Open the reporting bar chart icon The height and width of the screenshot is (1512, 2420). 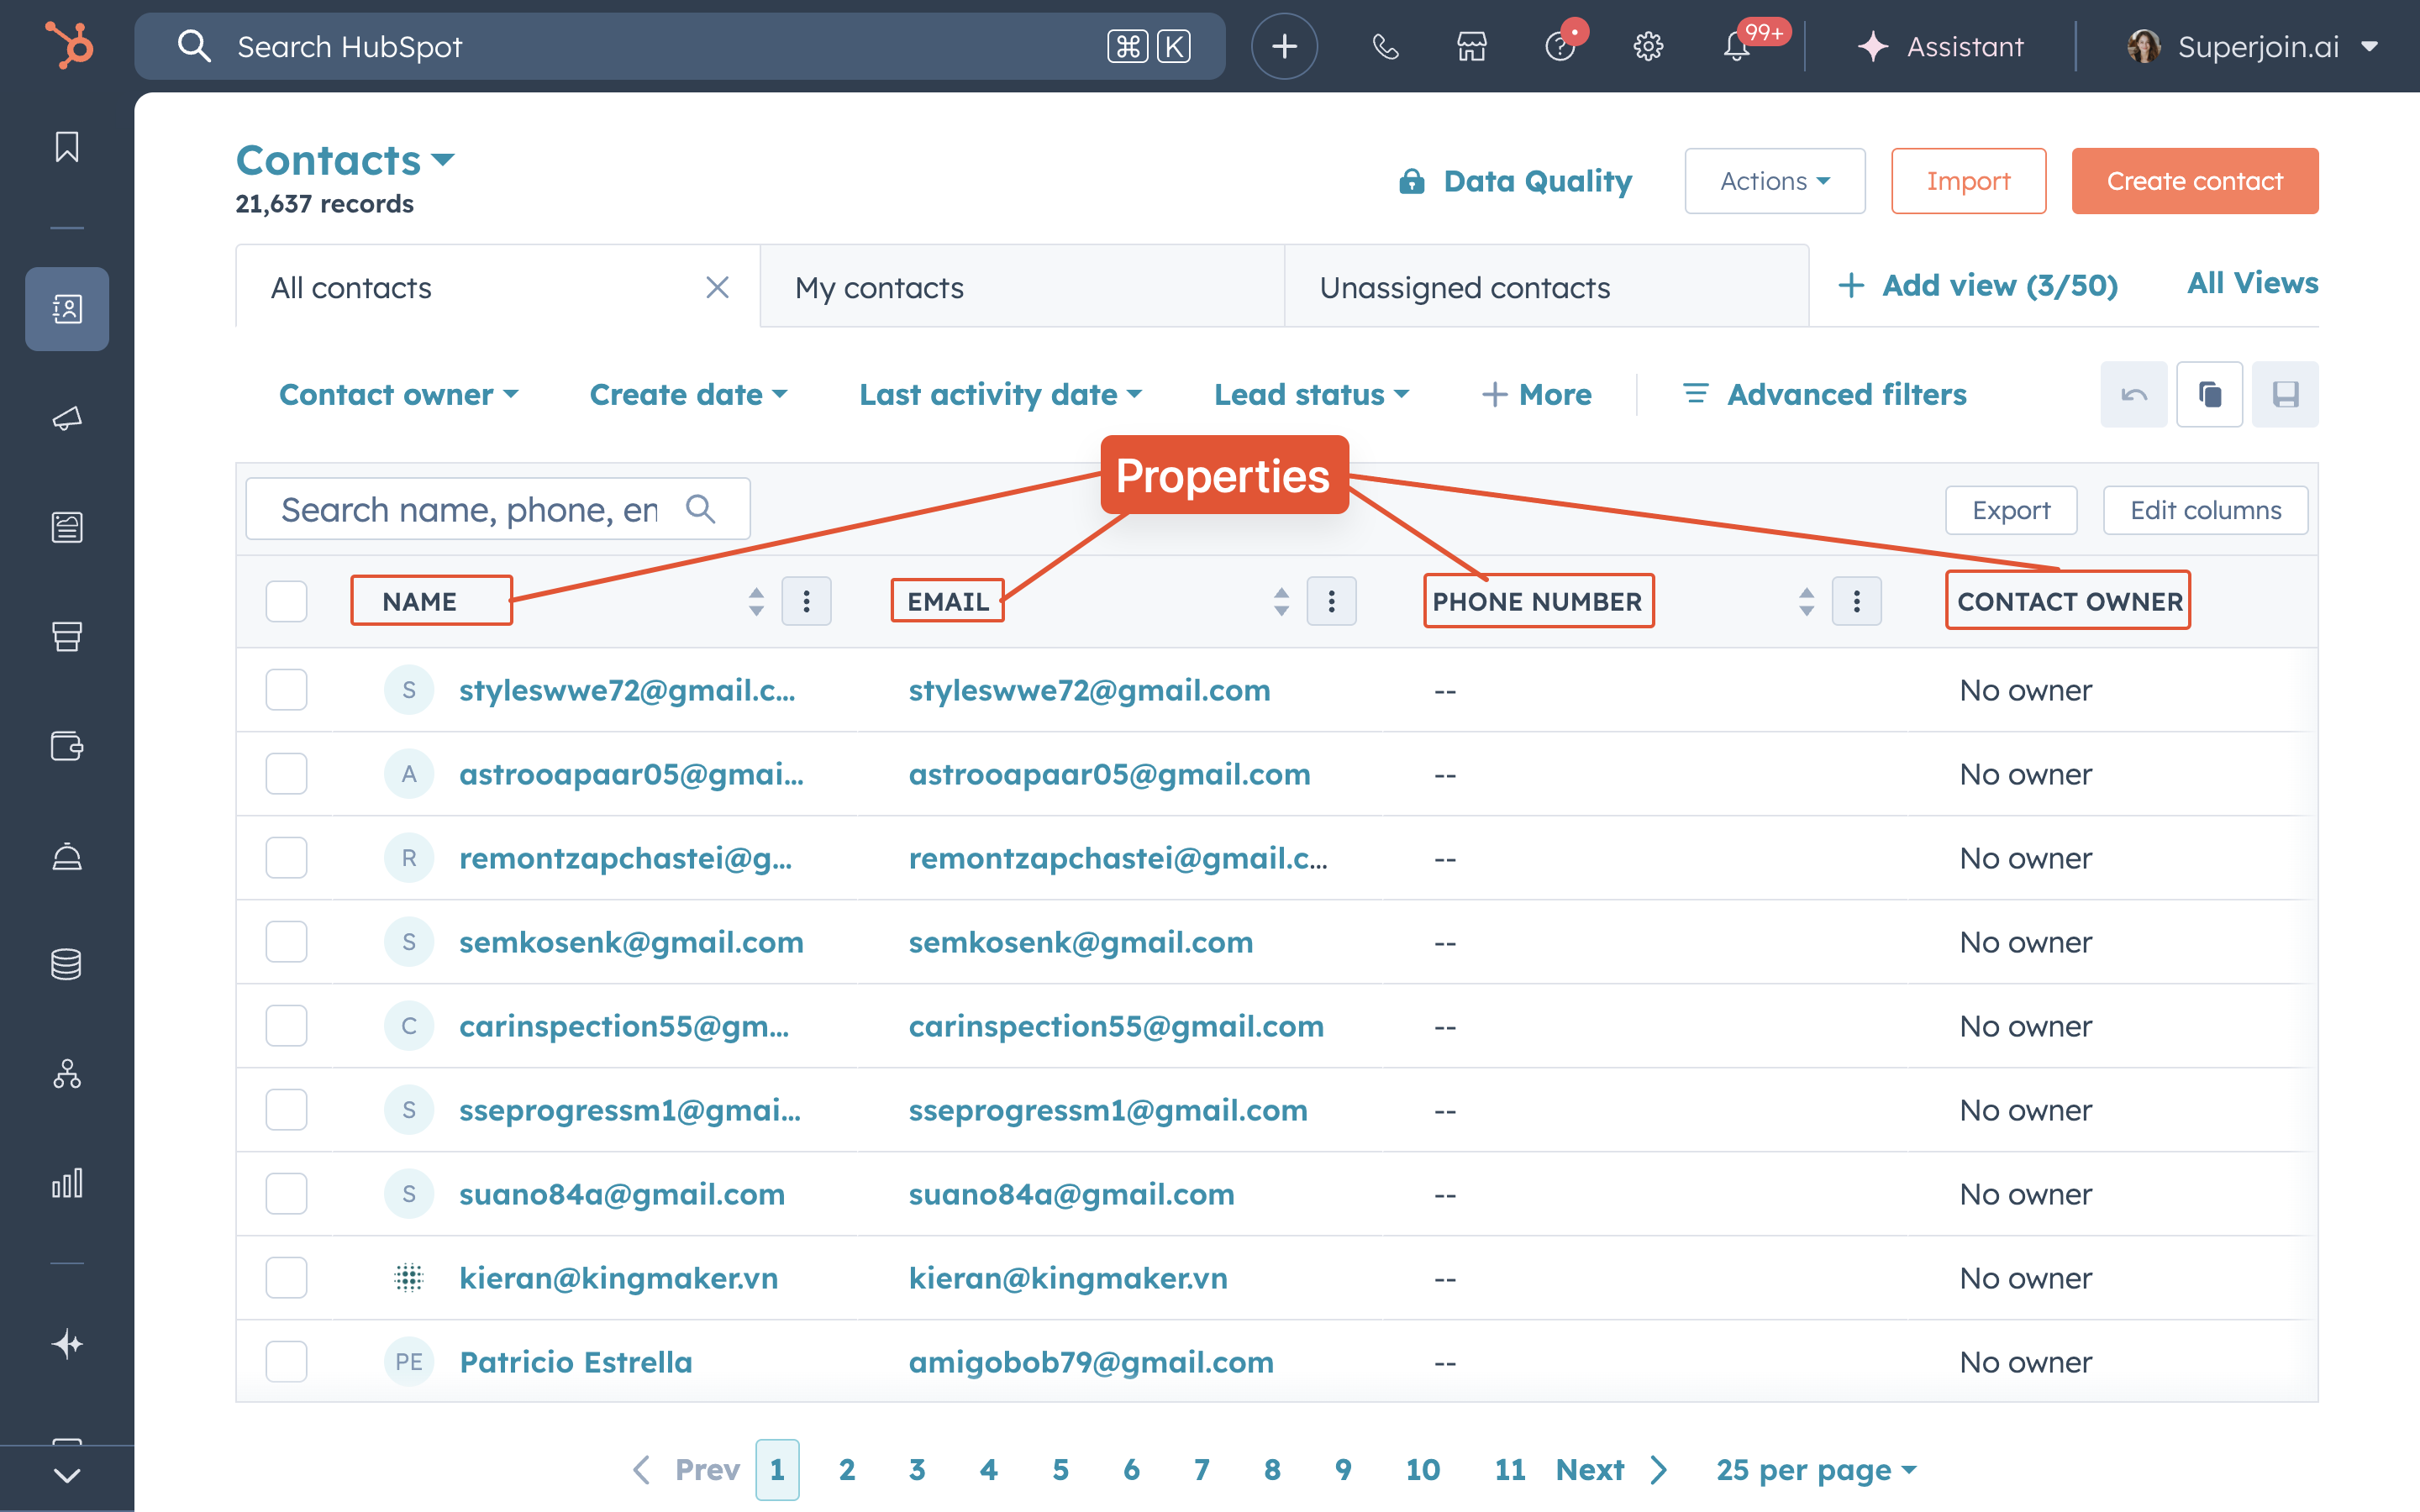pyautogui.click(x=67, y=1184)
